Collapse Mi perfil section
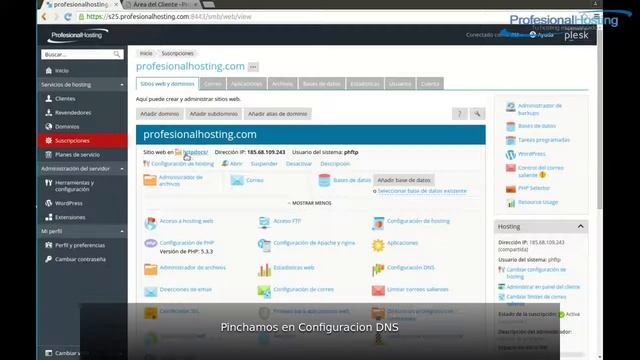This screenshot has width=640, height=360. [122, 231]
